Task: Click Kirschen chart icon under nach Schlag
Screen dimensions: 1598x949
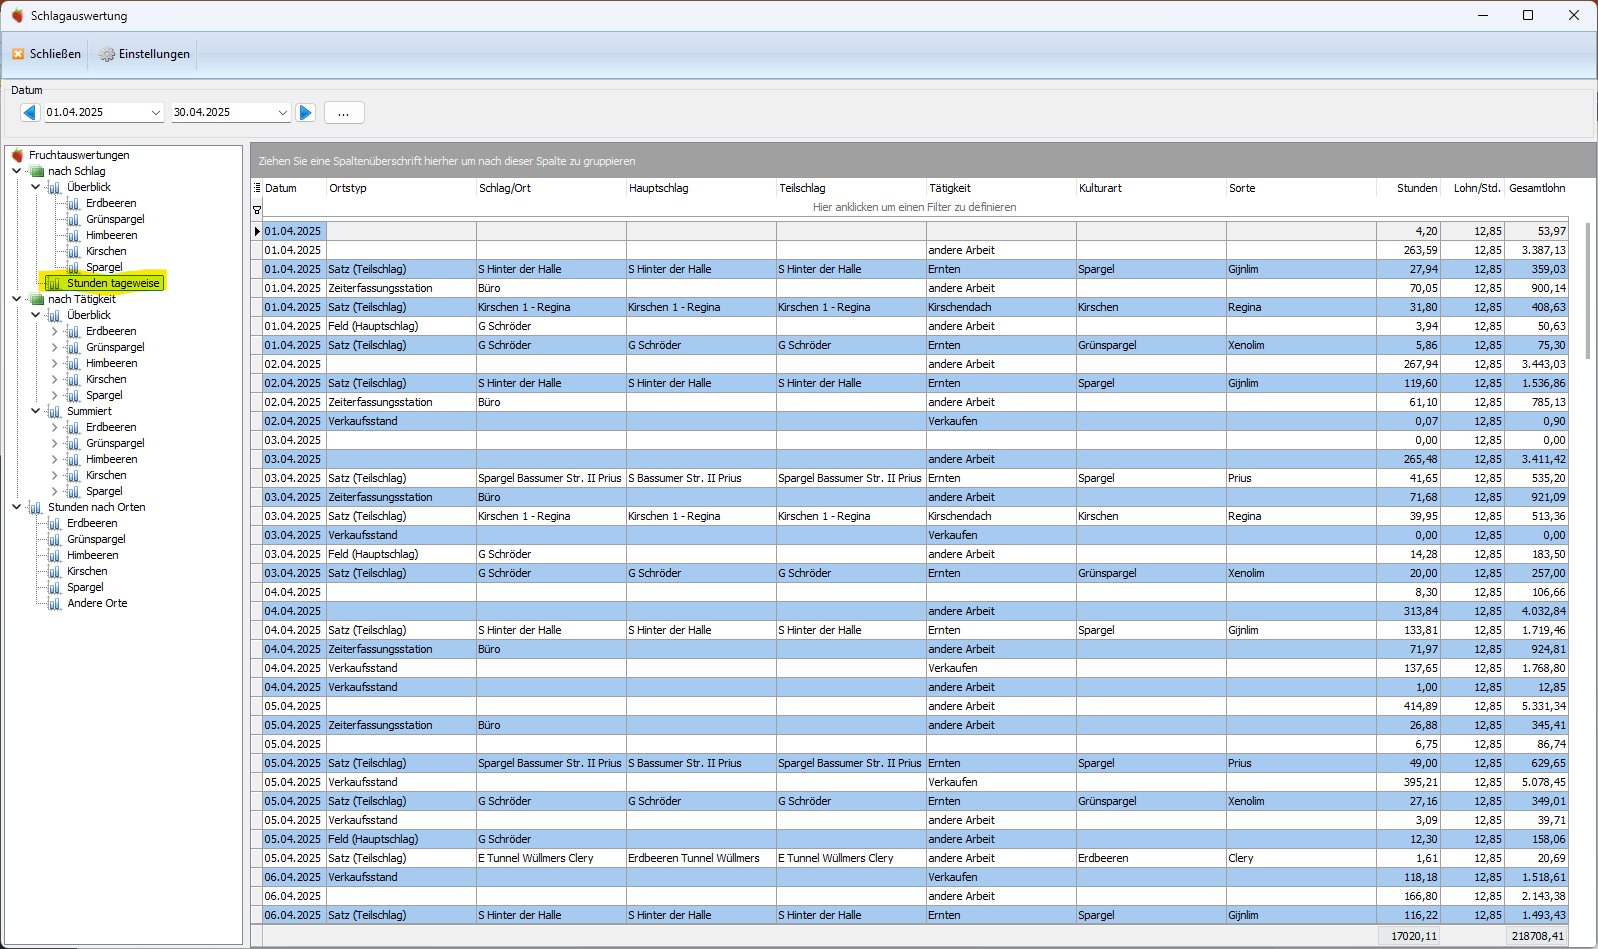Action: point(74,251)
